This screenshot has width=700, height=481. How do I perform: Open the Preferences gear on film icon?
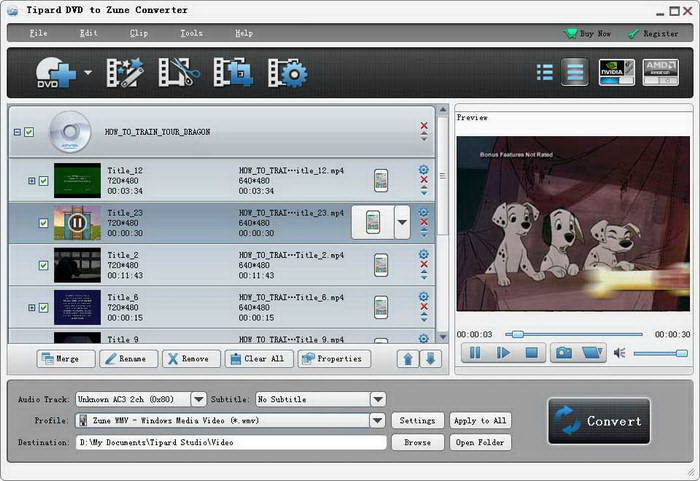[x=288, y=73]
